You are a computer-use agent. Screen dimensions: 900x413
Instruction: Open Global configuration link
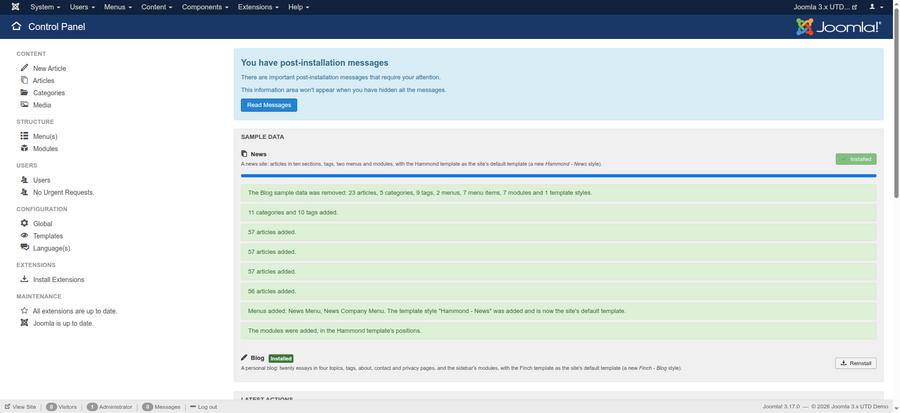coord(42,224)
